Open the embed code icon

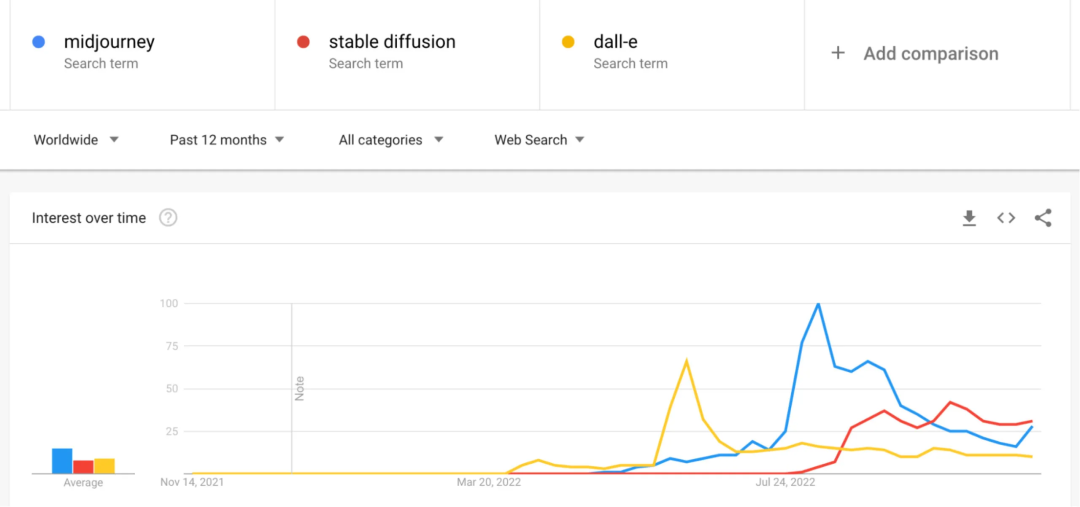pyautogui.click(x=1006, y=218)
